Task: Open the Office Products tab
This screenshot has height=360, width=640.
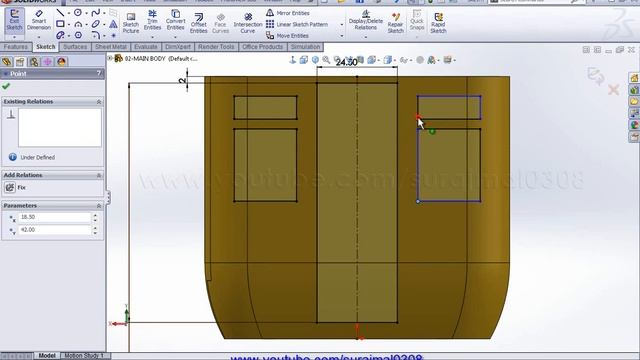Action: pos(262,47)
